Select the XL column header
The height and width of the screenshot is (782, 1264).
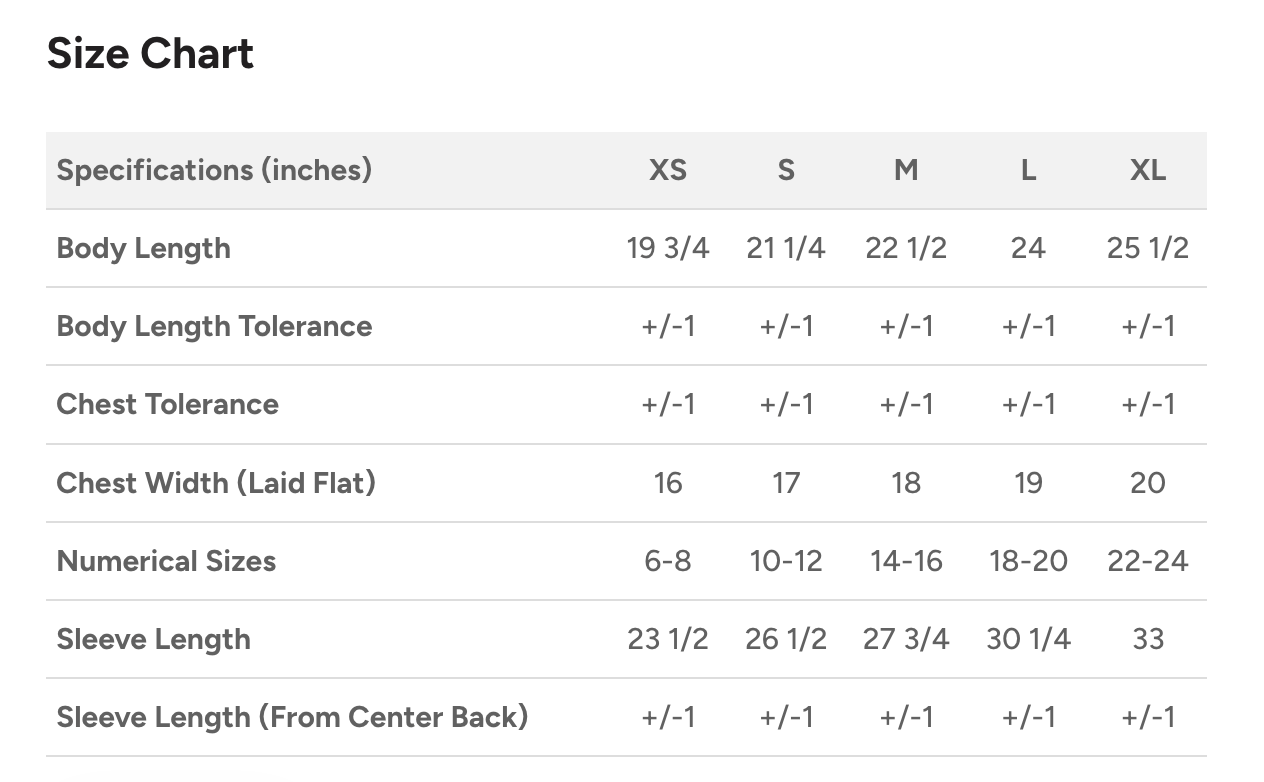(1148, 170)
